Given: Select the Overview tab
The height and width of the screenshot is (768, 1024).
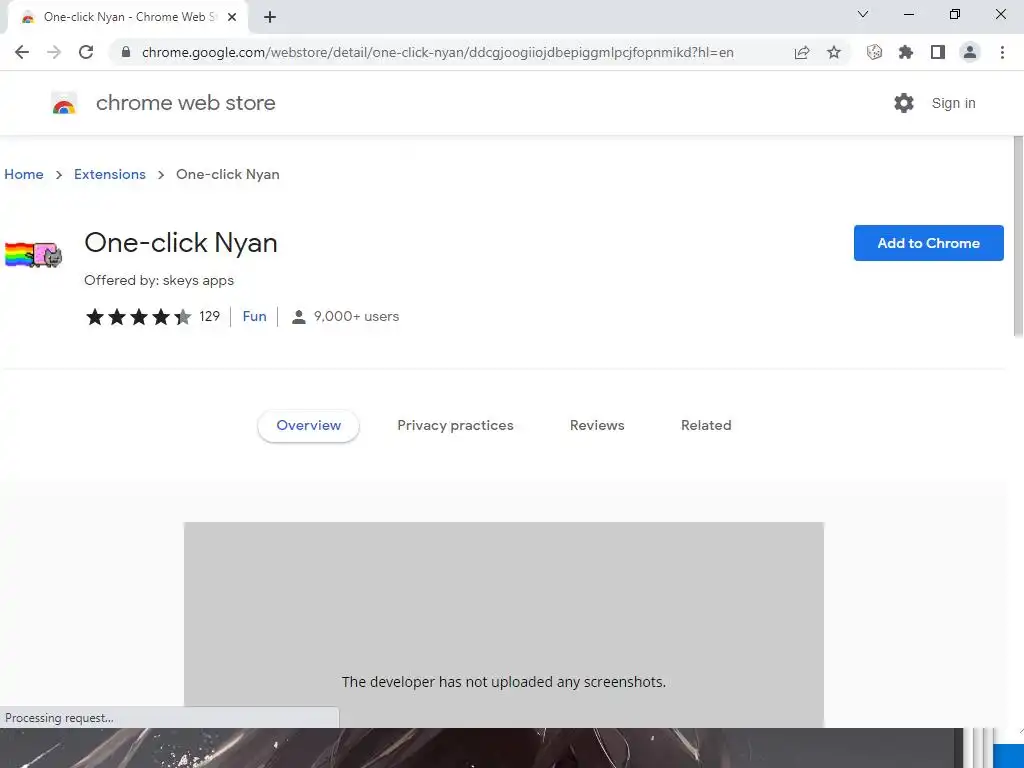Looking at the screenshot, I should click(308, 425).
